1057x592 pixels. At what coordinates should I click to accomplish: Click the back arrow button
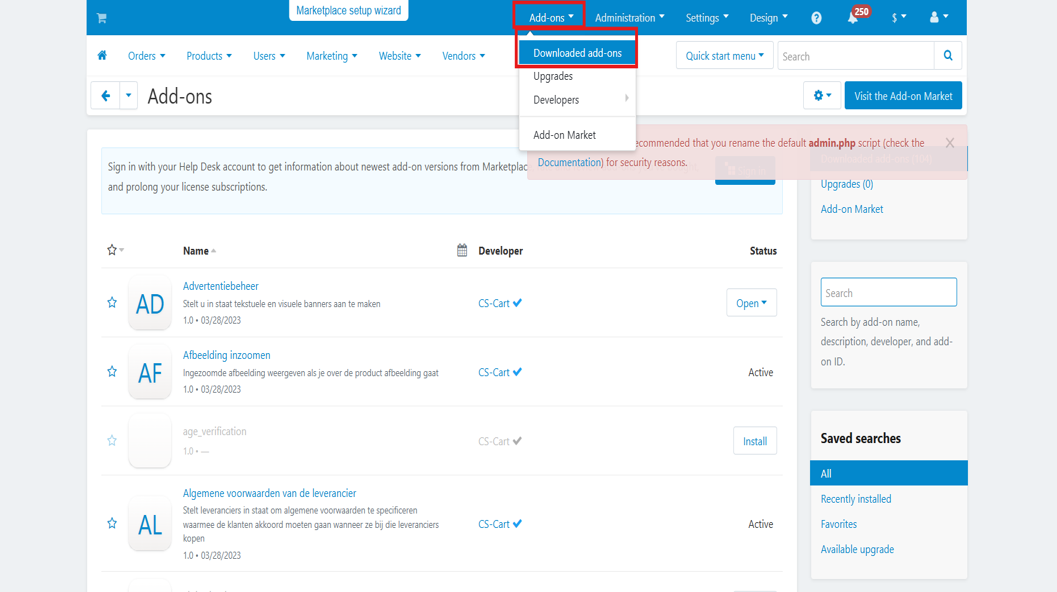coord(105,96)
